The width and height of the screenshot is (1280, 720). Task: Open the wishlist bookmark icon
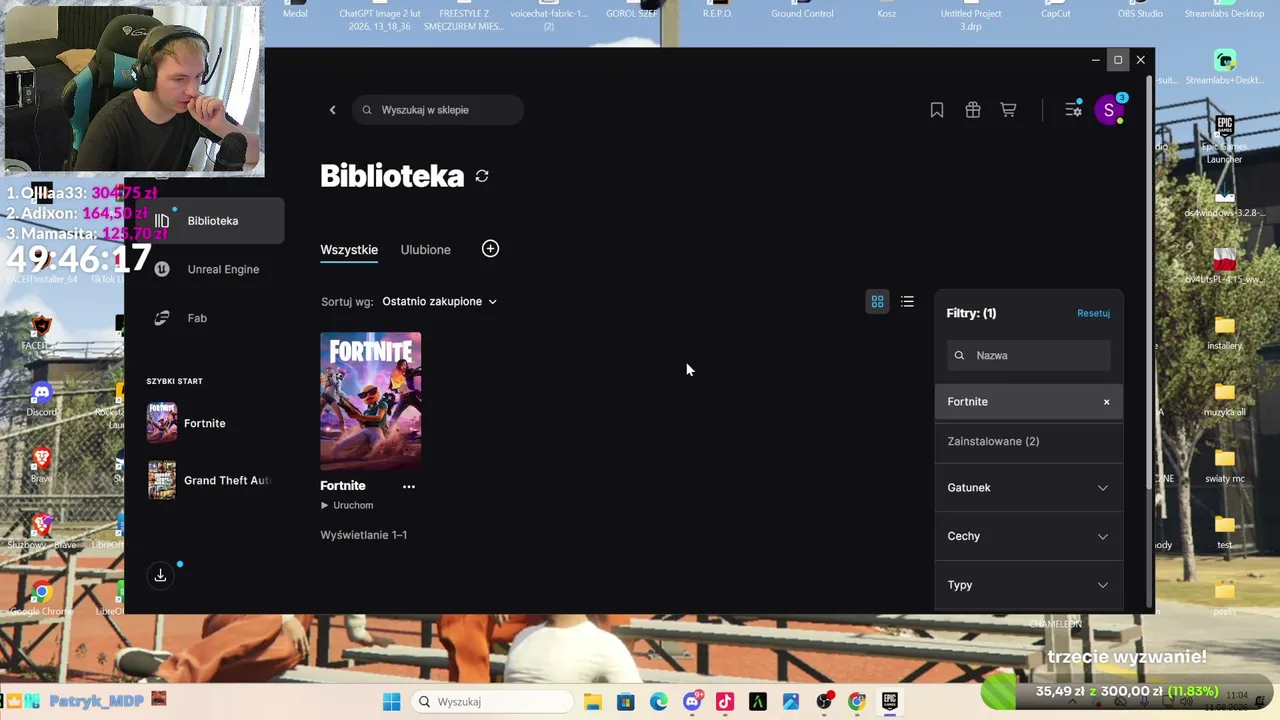click(937, 110)
